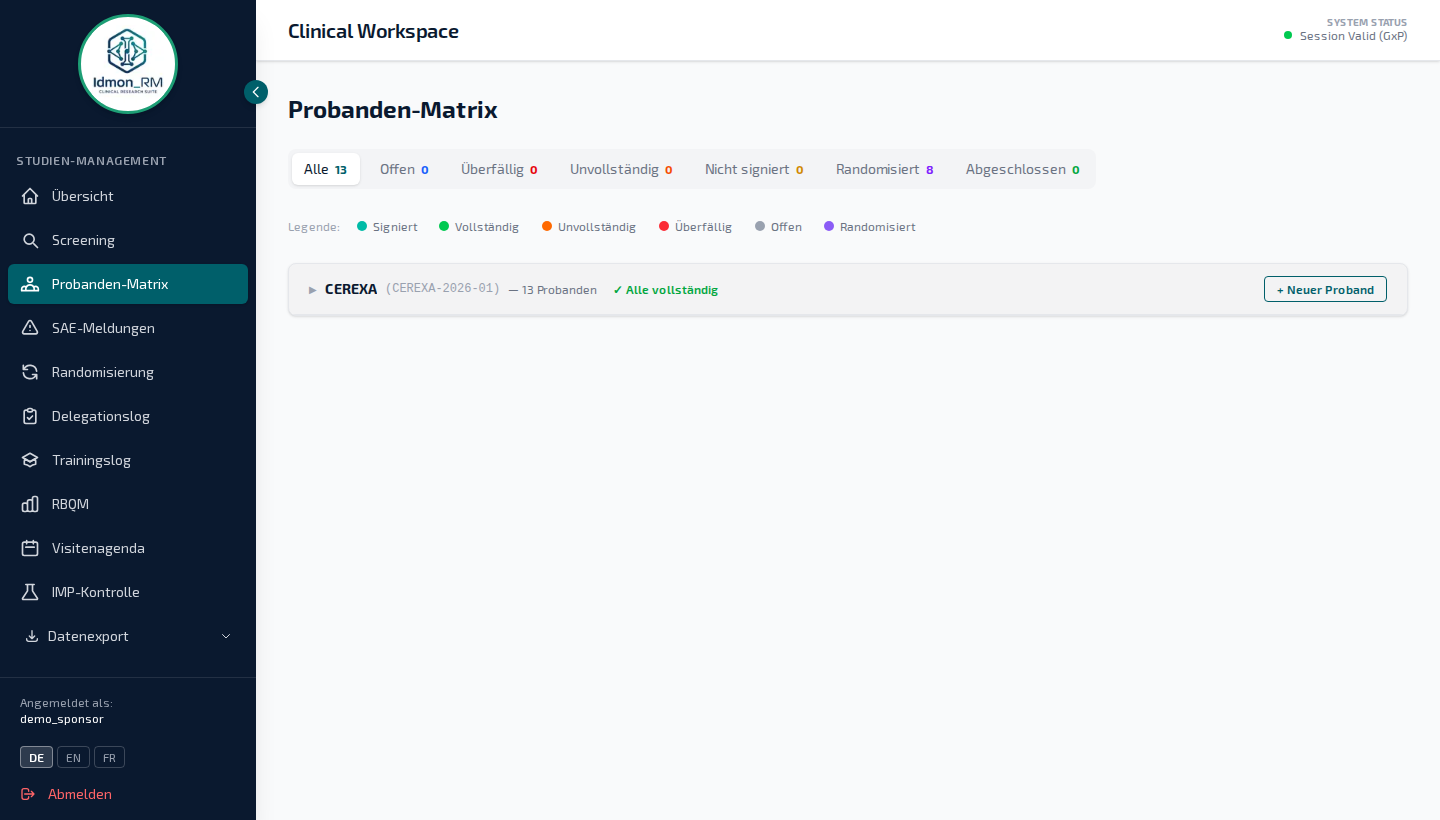Click the demo_sponsor username
The width and height of the screenshot is (1440, 820).
(62, 719)
